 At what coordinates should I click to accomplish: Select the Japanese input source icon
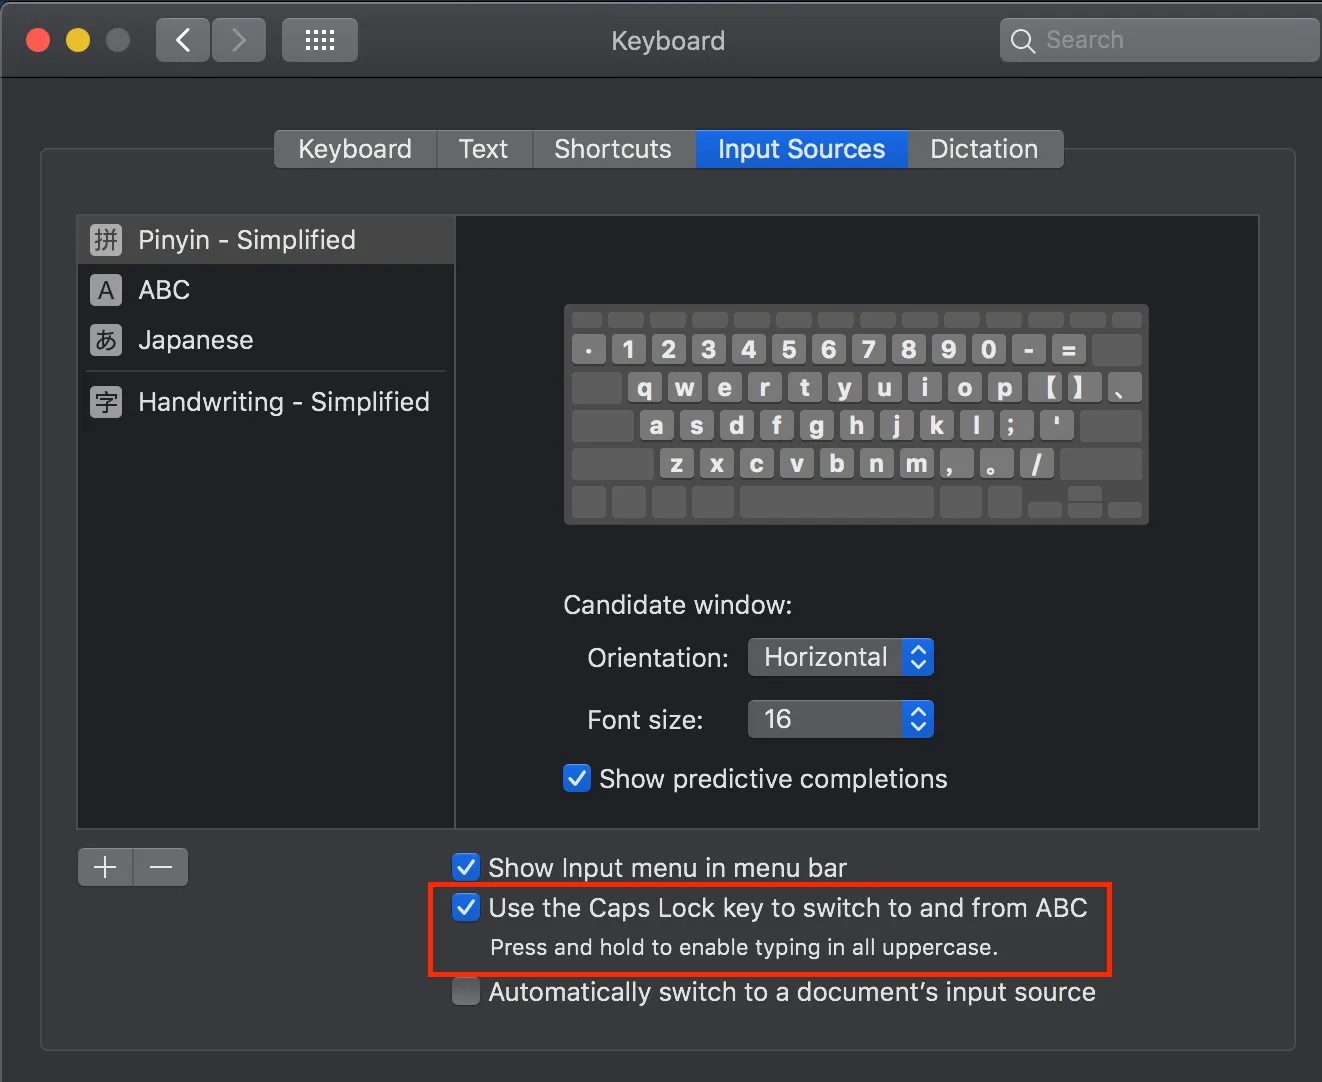point(105,340)
